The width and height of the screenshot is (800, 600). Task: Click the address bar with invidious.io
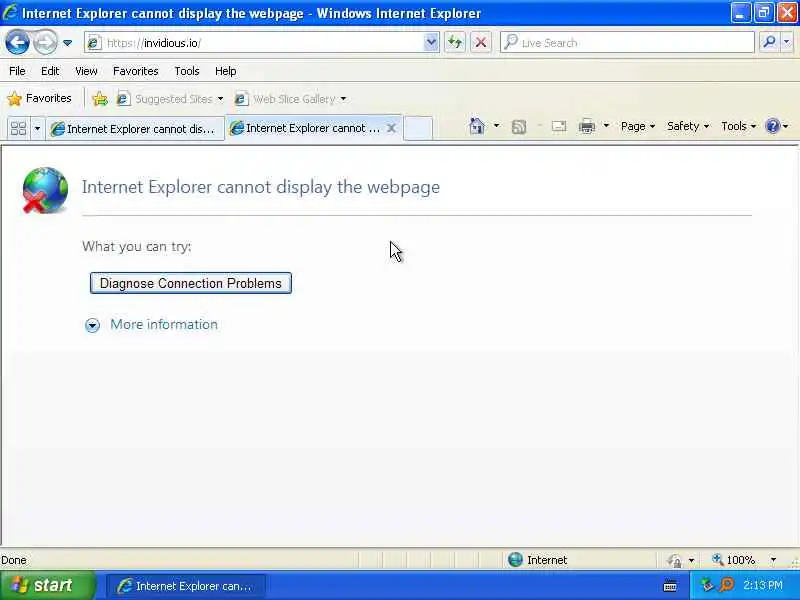pyautogui.click(x=255, y=43)
